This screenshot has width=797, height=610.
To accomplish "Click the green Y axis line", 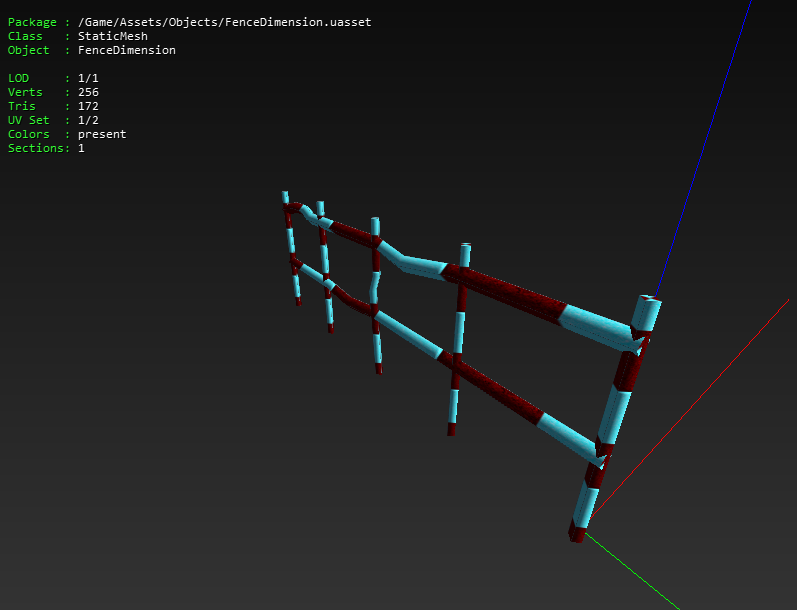I will [633, 571].
